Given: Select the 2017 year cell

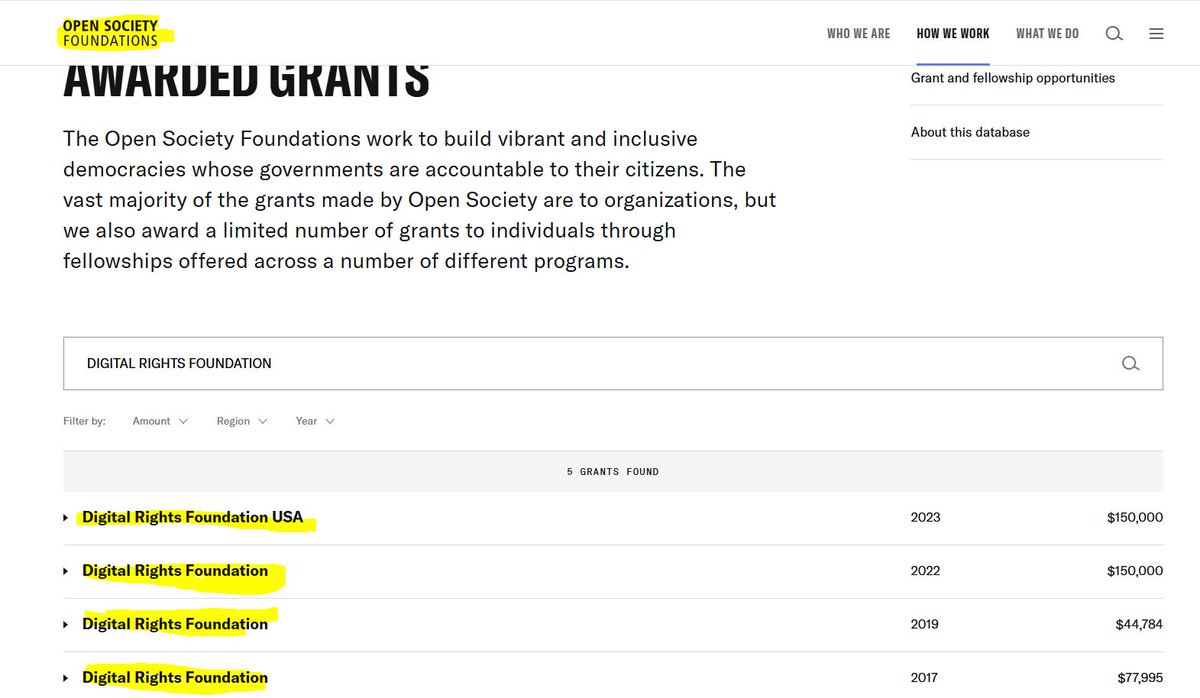Looking at the screenshot, I should [x=925, y=677].
